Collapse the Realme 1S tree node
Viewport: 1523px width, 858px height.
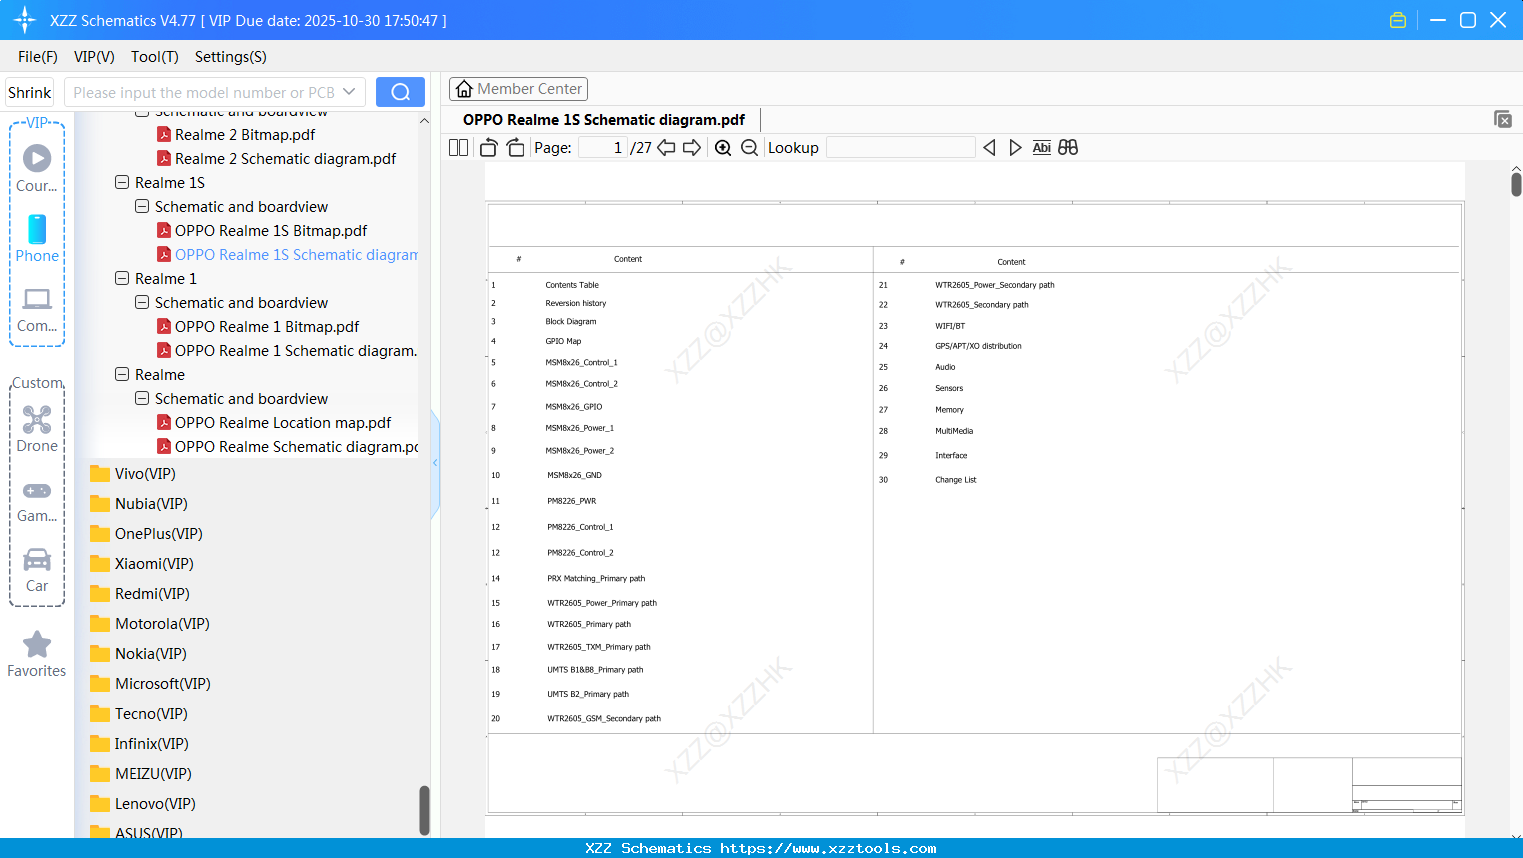122,183
